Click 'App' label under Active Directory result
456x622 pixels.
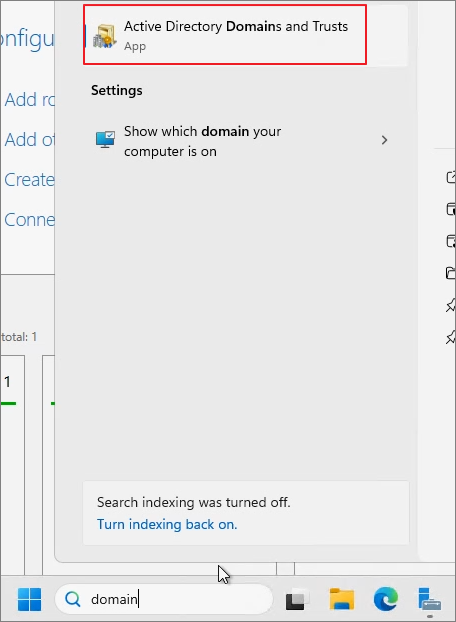click(135, 46)
